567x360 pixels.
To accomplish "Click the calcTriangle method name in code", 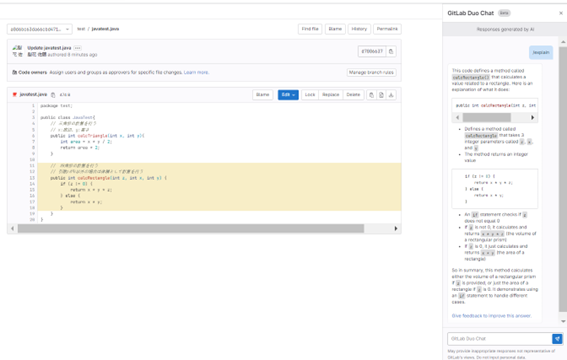I will (93, 136).
